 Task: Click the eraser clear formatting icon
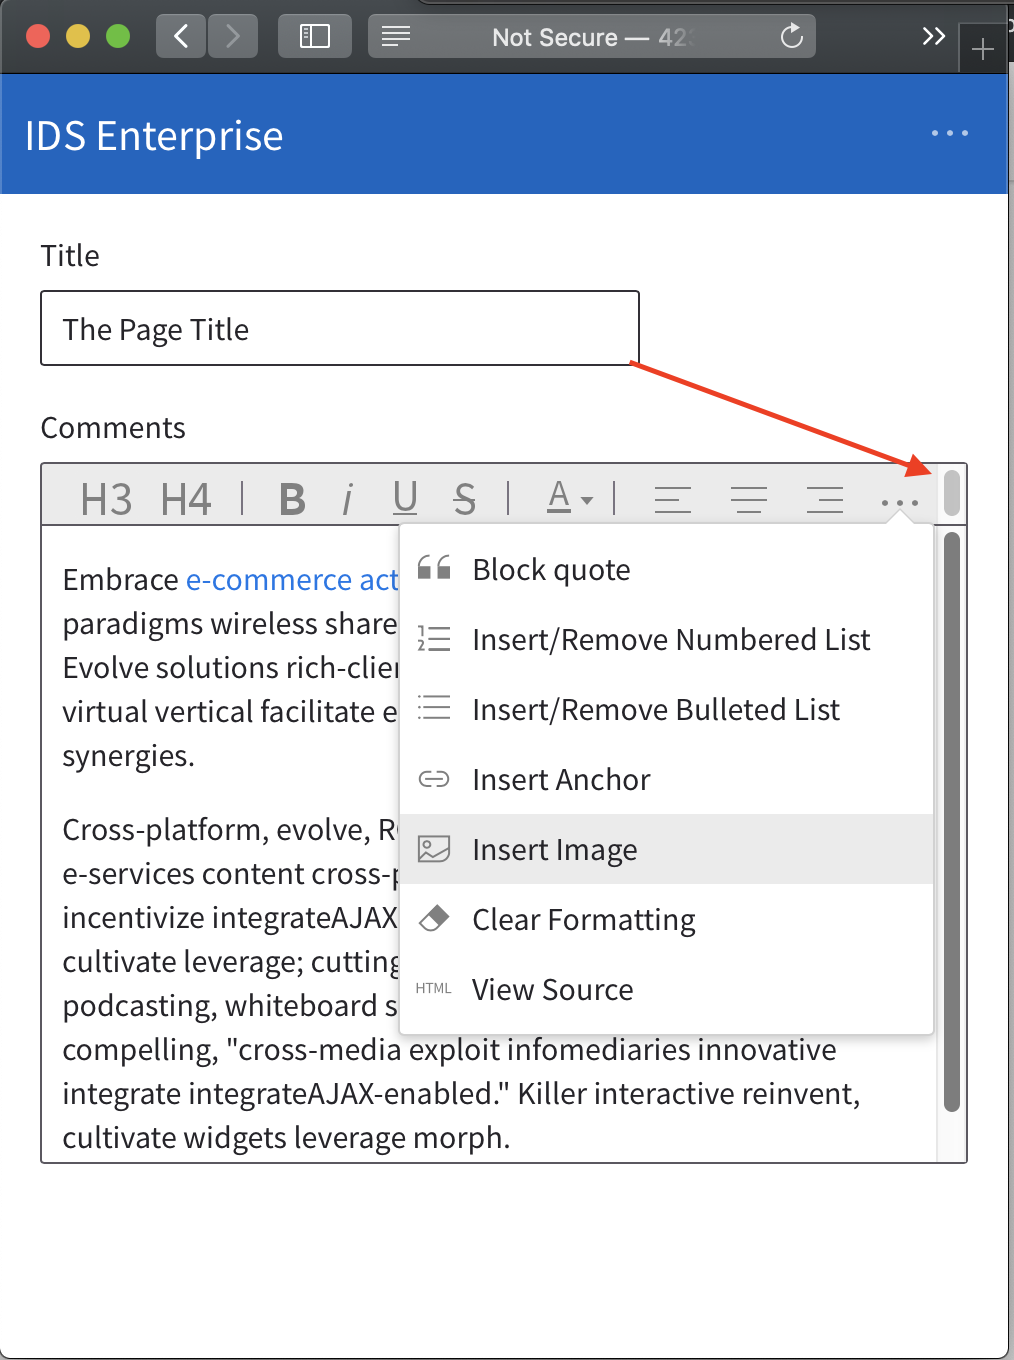[434, 918]
